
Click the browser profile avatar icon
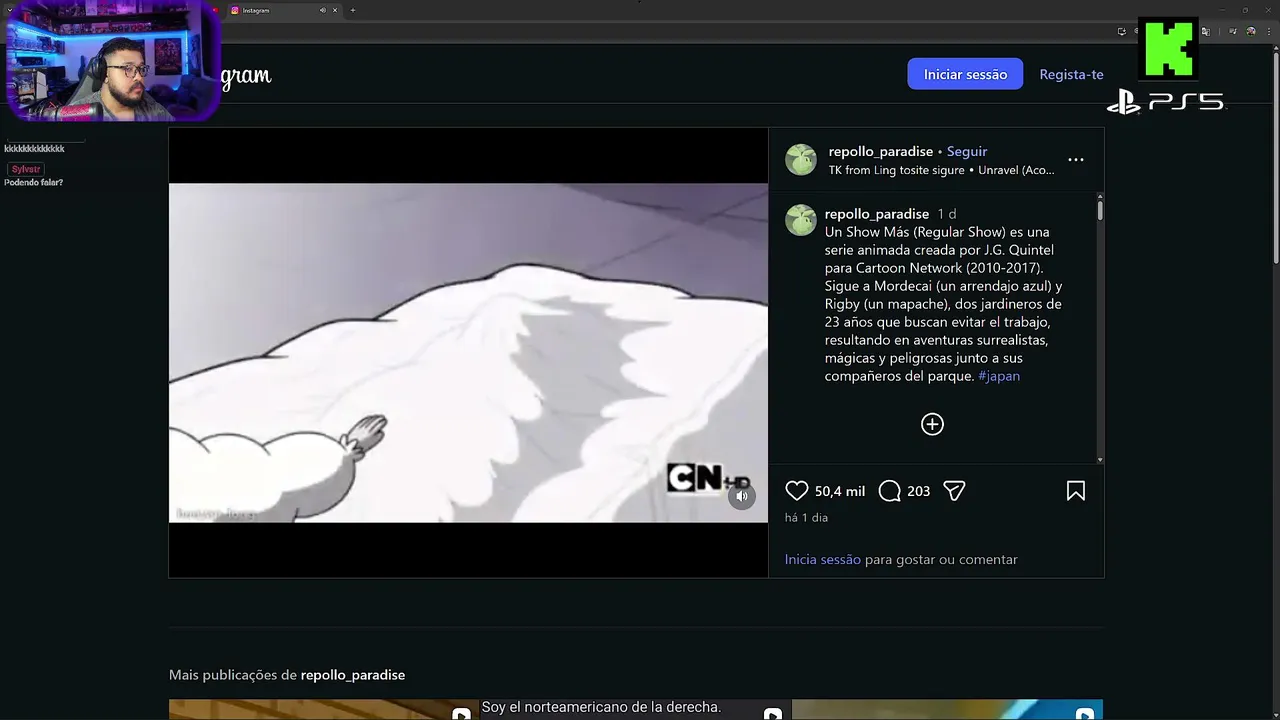(1249, 31)
